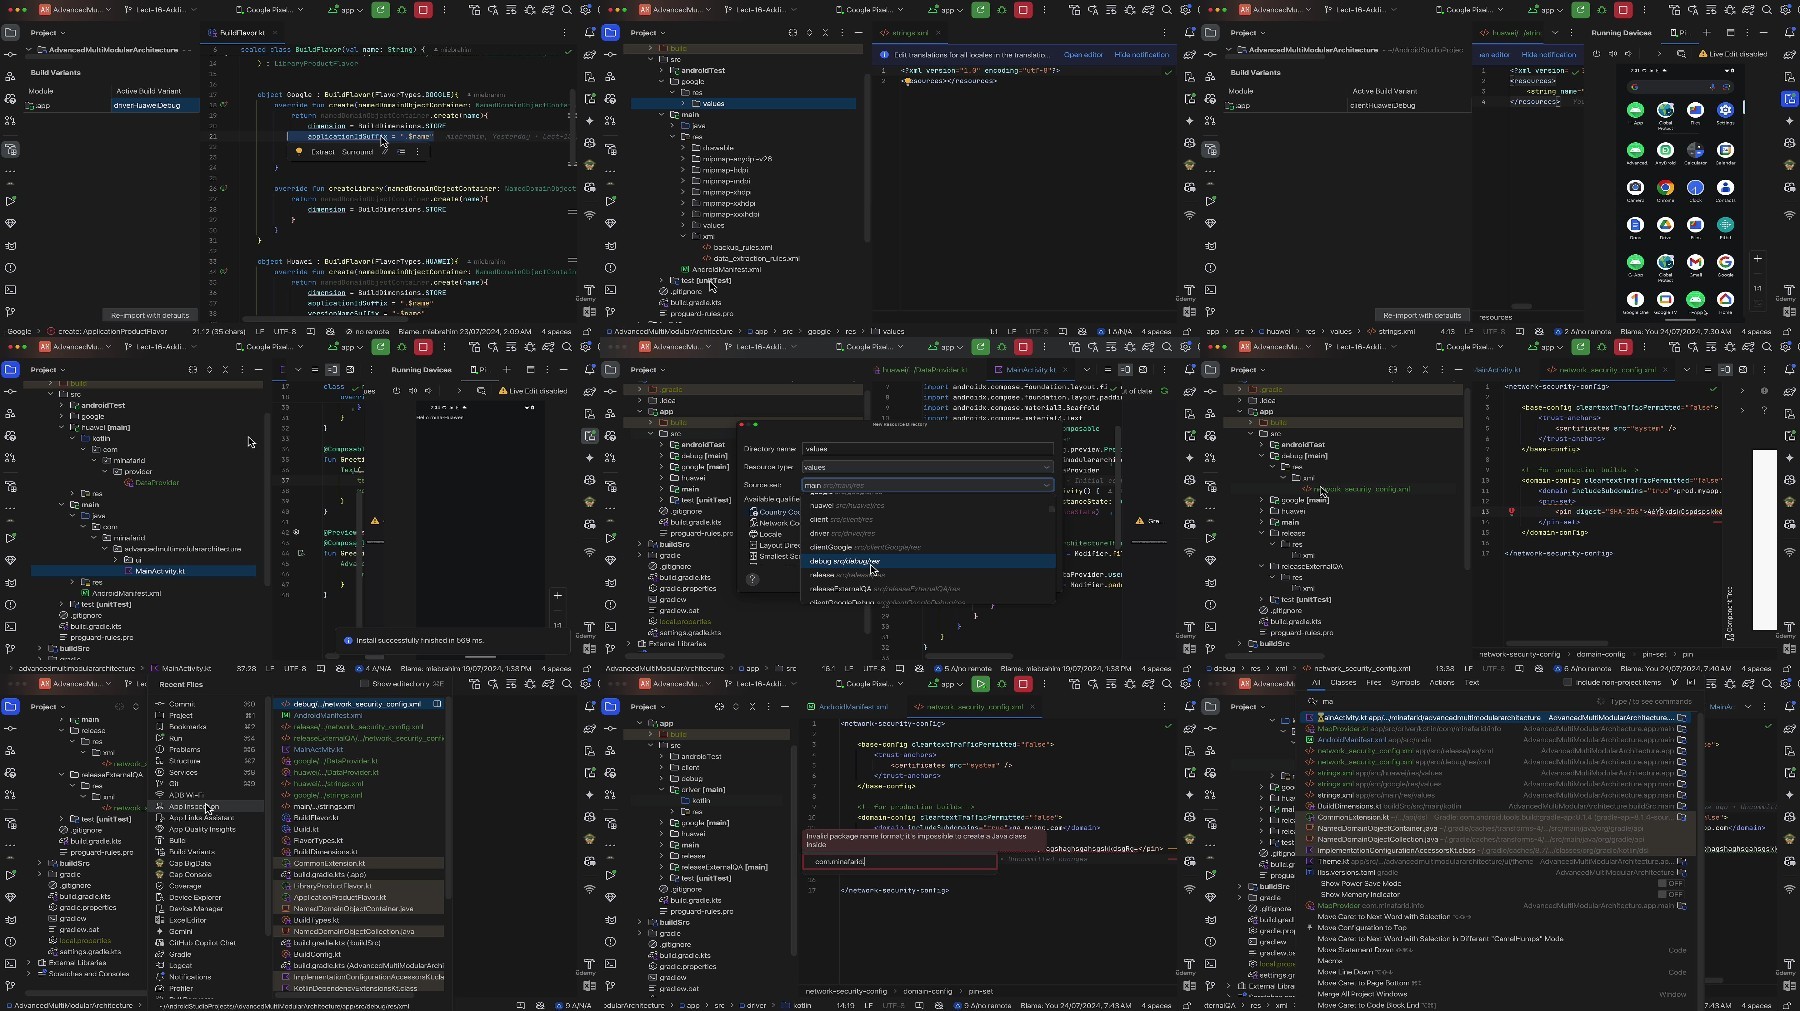Click green Run button above New Resource Directory dialog
The width and height of the screenshot is (1800, 1011).
point(980,346)
